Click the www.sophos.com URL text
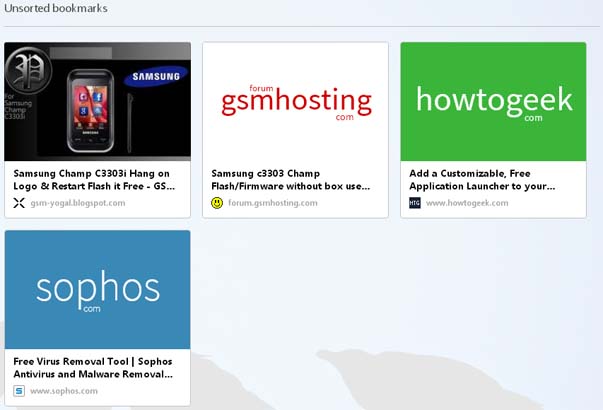 click(64, 391)
